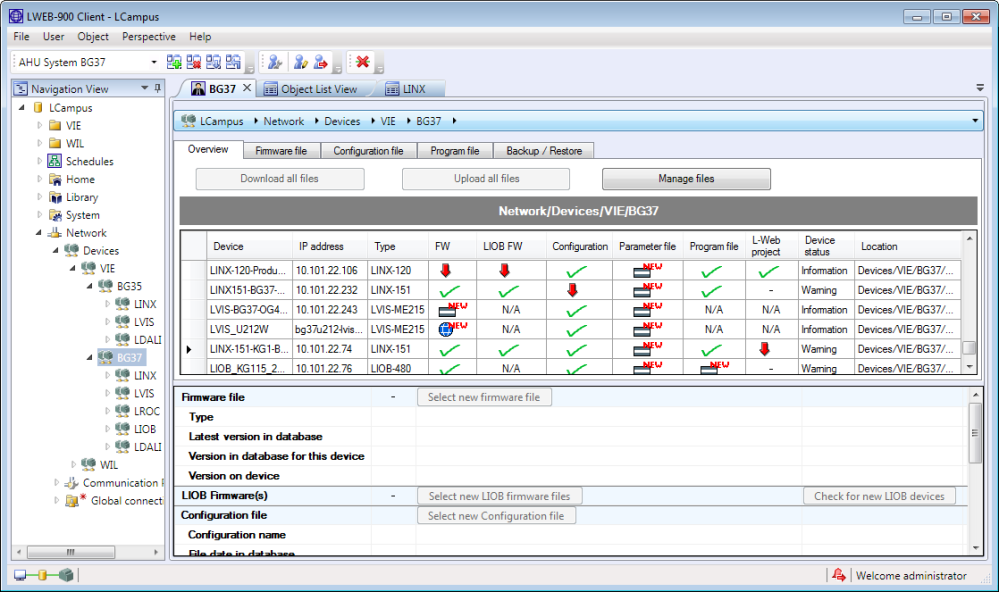This screenshot has width=1000, height=592.
Task: Click Check for new LIOB devices button
Action: (x=879, y=496)
